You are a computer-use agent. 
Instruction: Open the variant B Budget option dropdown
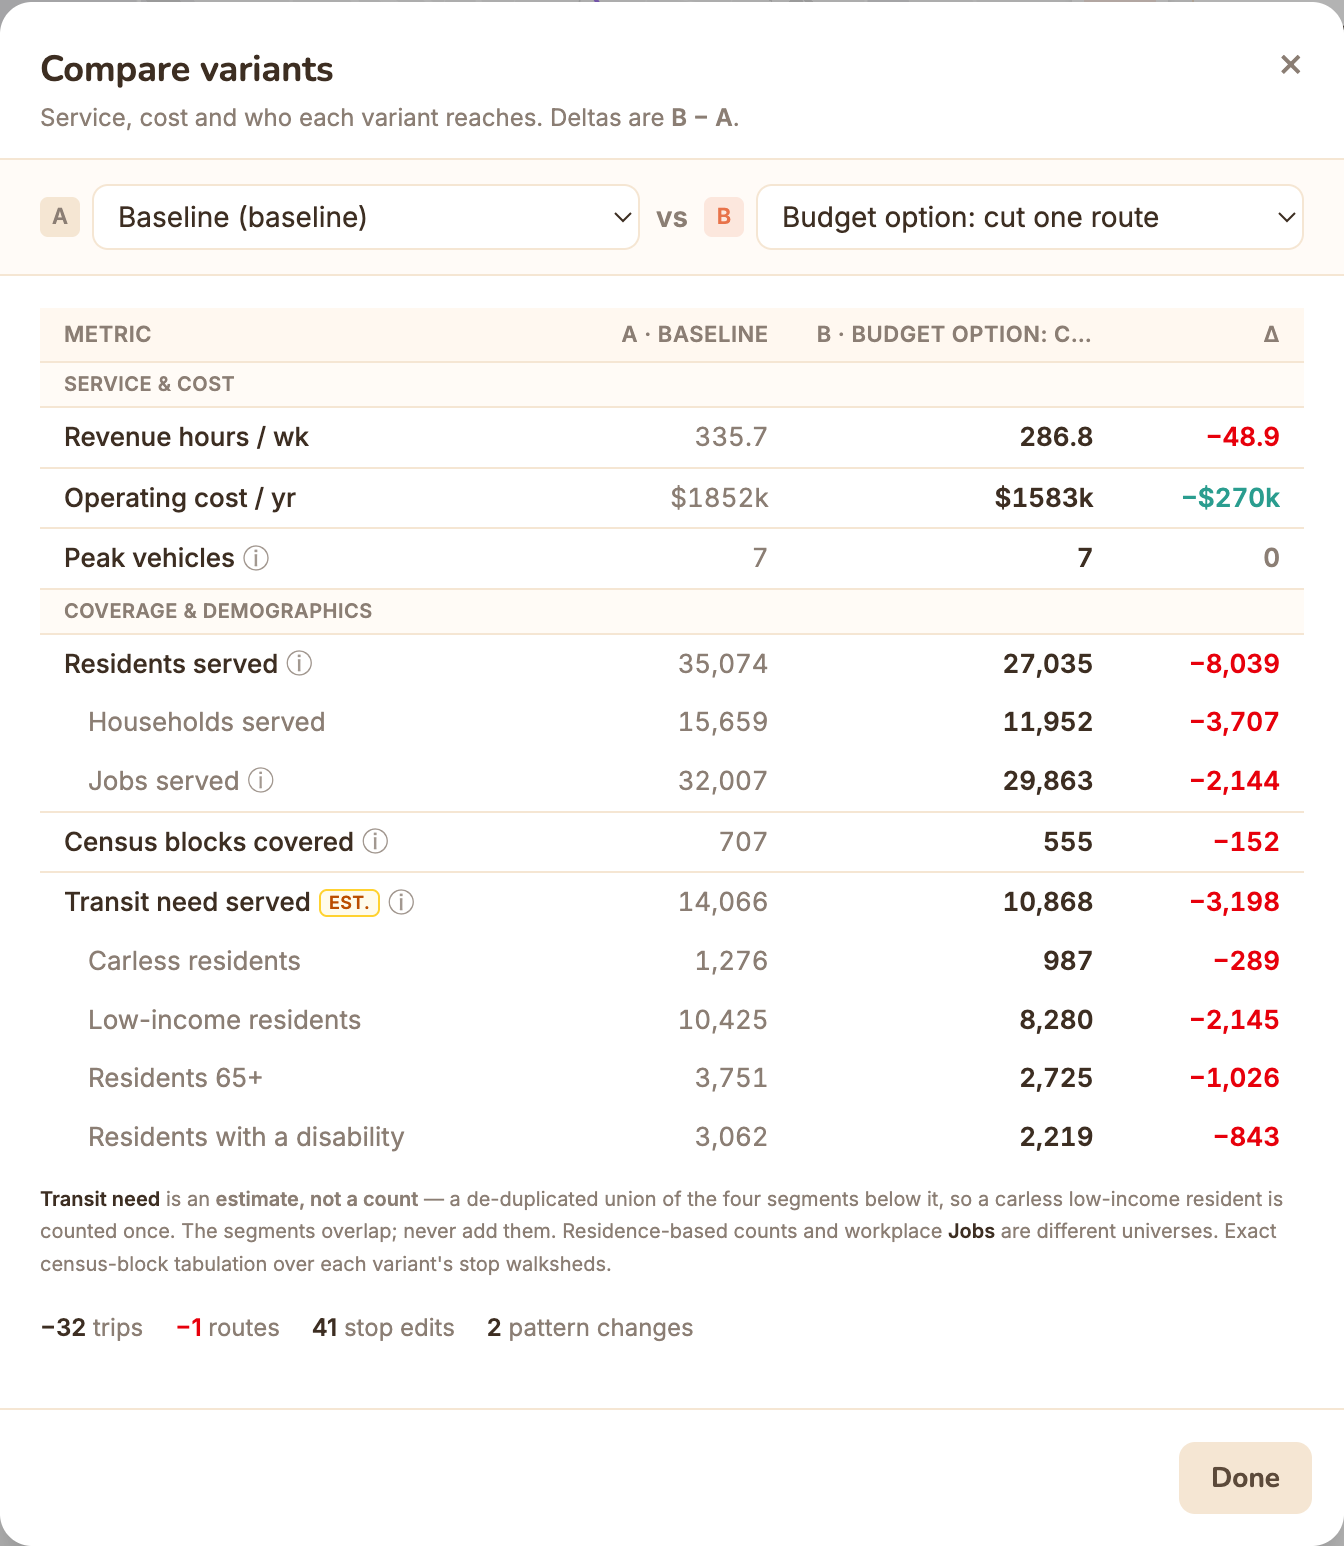coord(1030,217)
